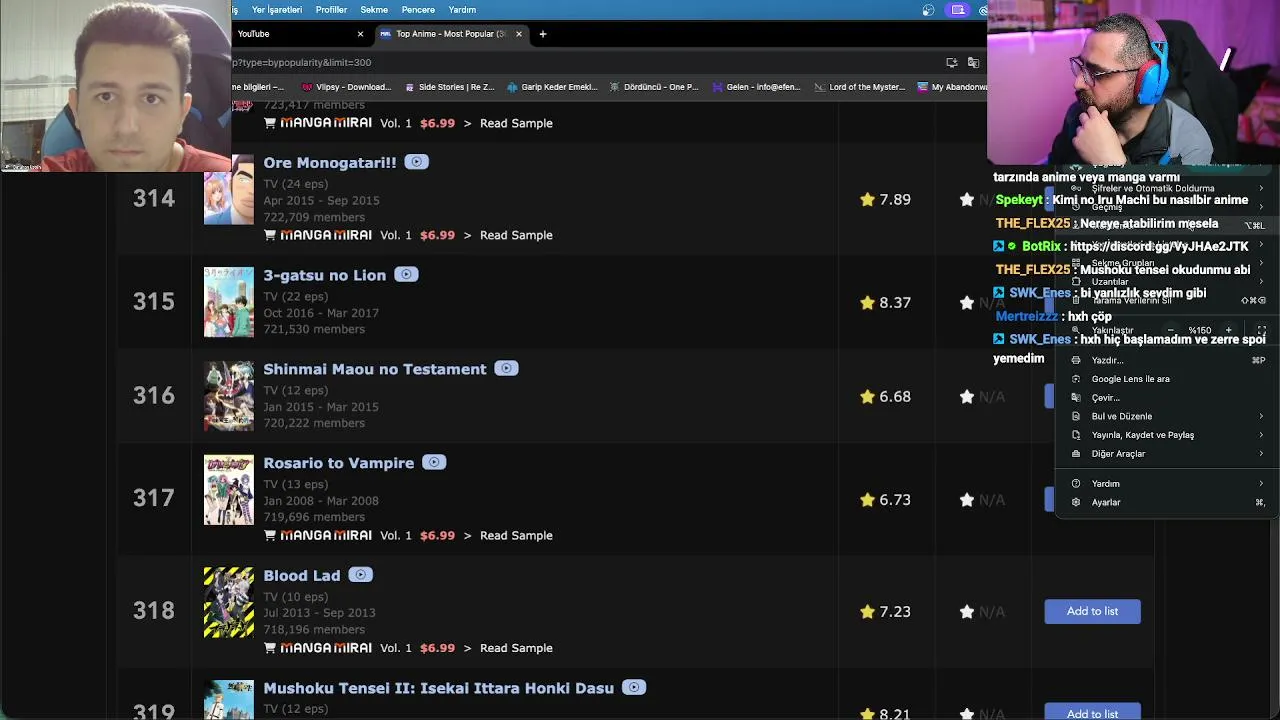This screenshot has width=1280, height=720.
Task: Click the star next to score 7.23
Action: pyautogui.click(x=867, y=611)
